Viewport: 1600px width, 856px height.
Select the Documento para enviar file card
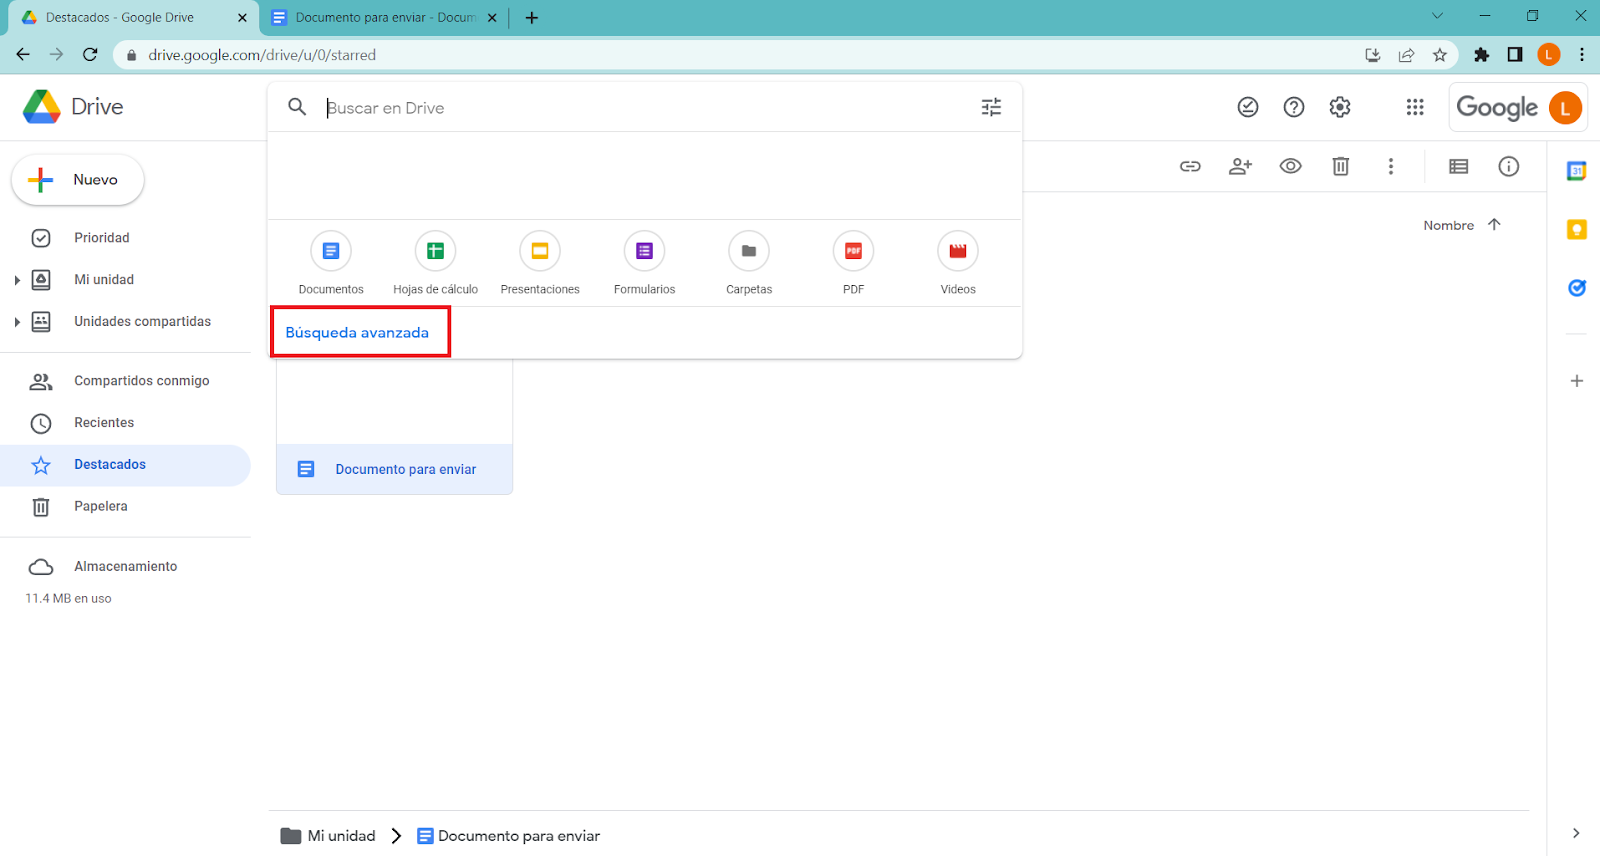coord(394,427)
